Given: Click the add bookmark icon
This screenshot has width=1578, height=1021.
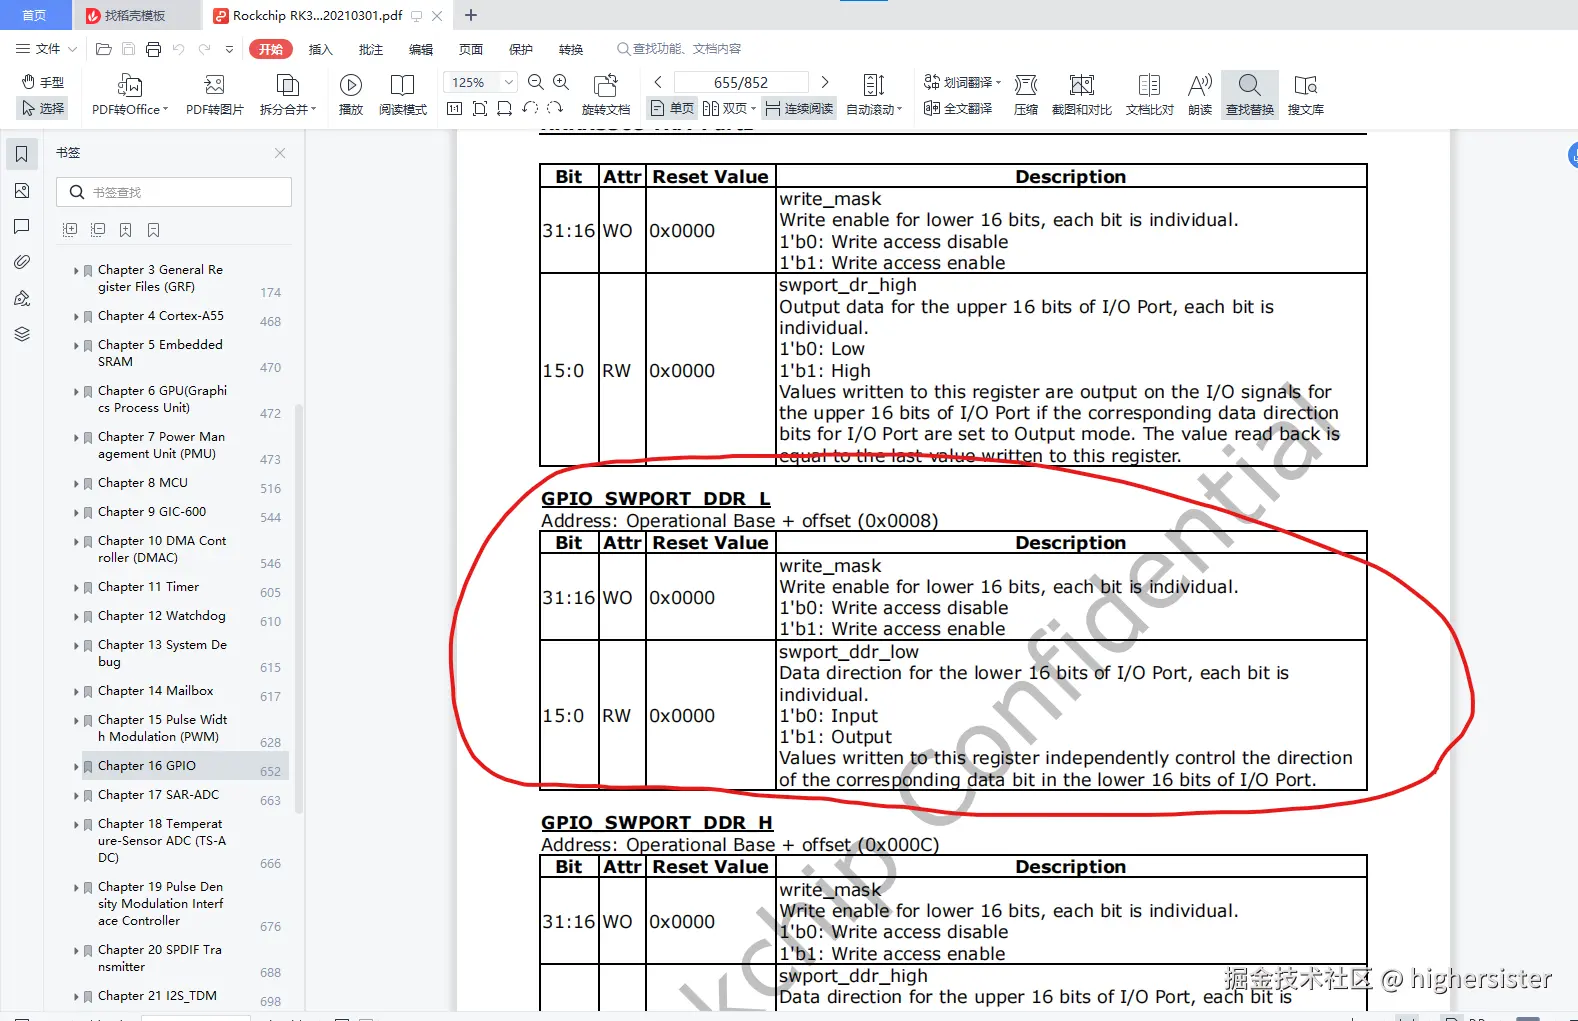Looking at the screenshot, I should click(126, 230).
